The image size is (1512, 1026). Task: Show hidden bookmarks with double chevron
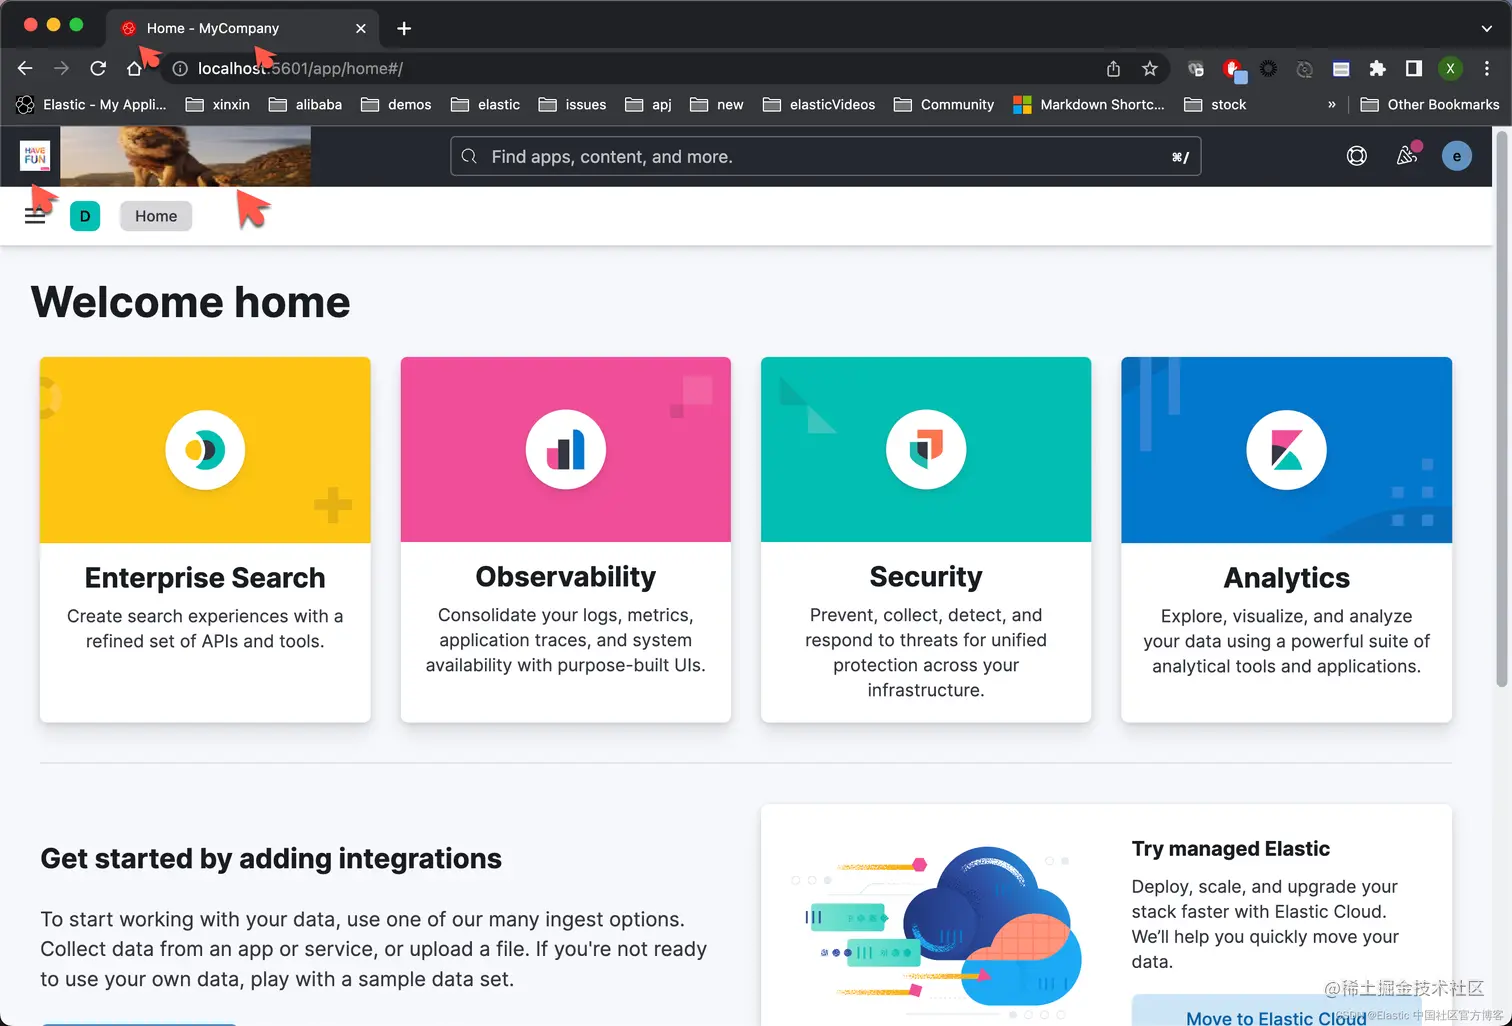tap(1331, 104)
